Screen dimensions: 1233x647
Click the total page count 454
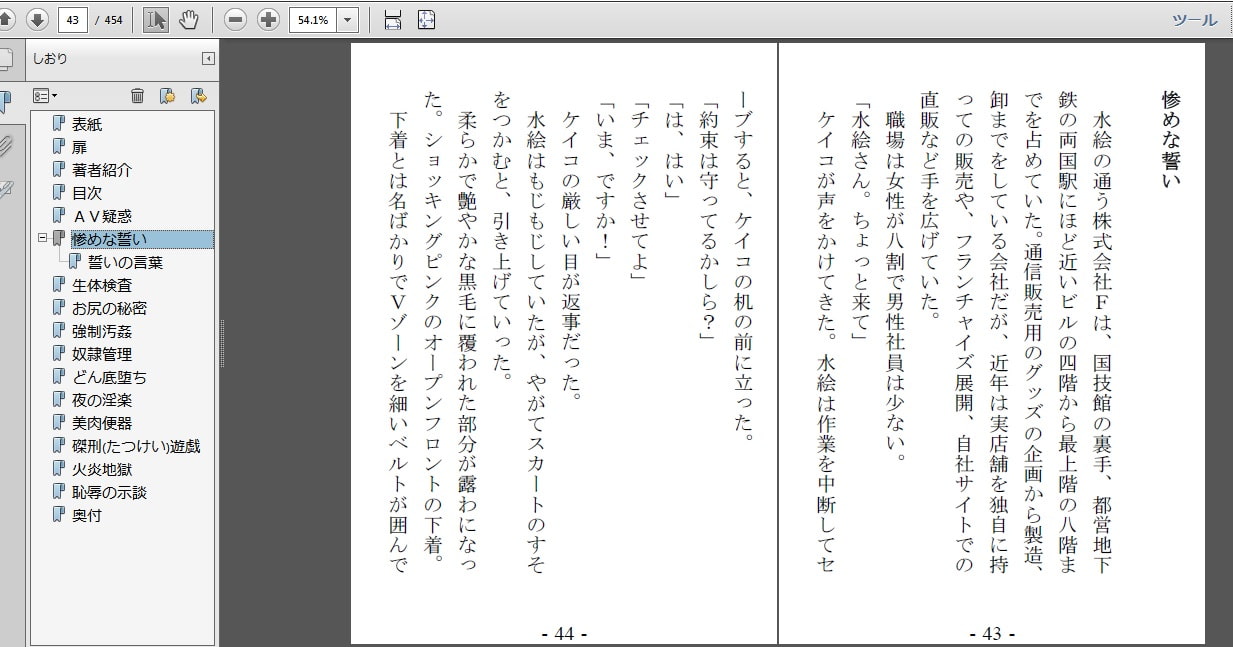113,20
